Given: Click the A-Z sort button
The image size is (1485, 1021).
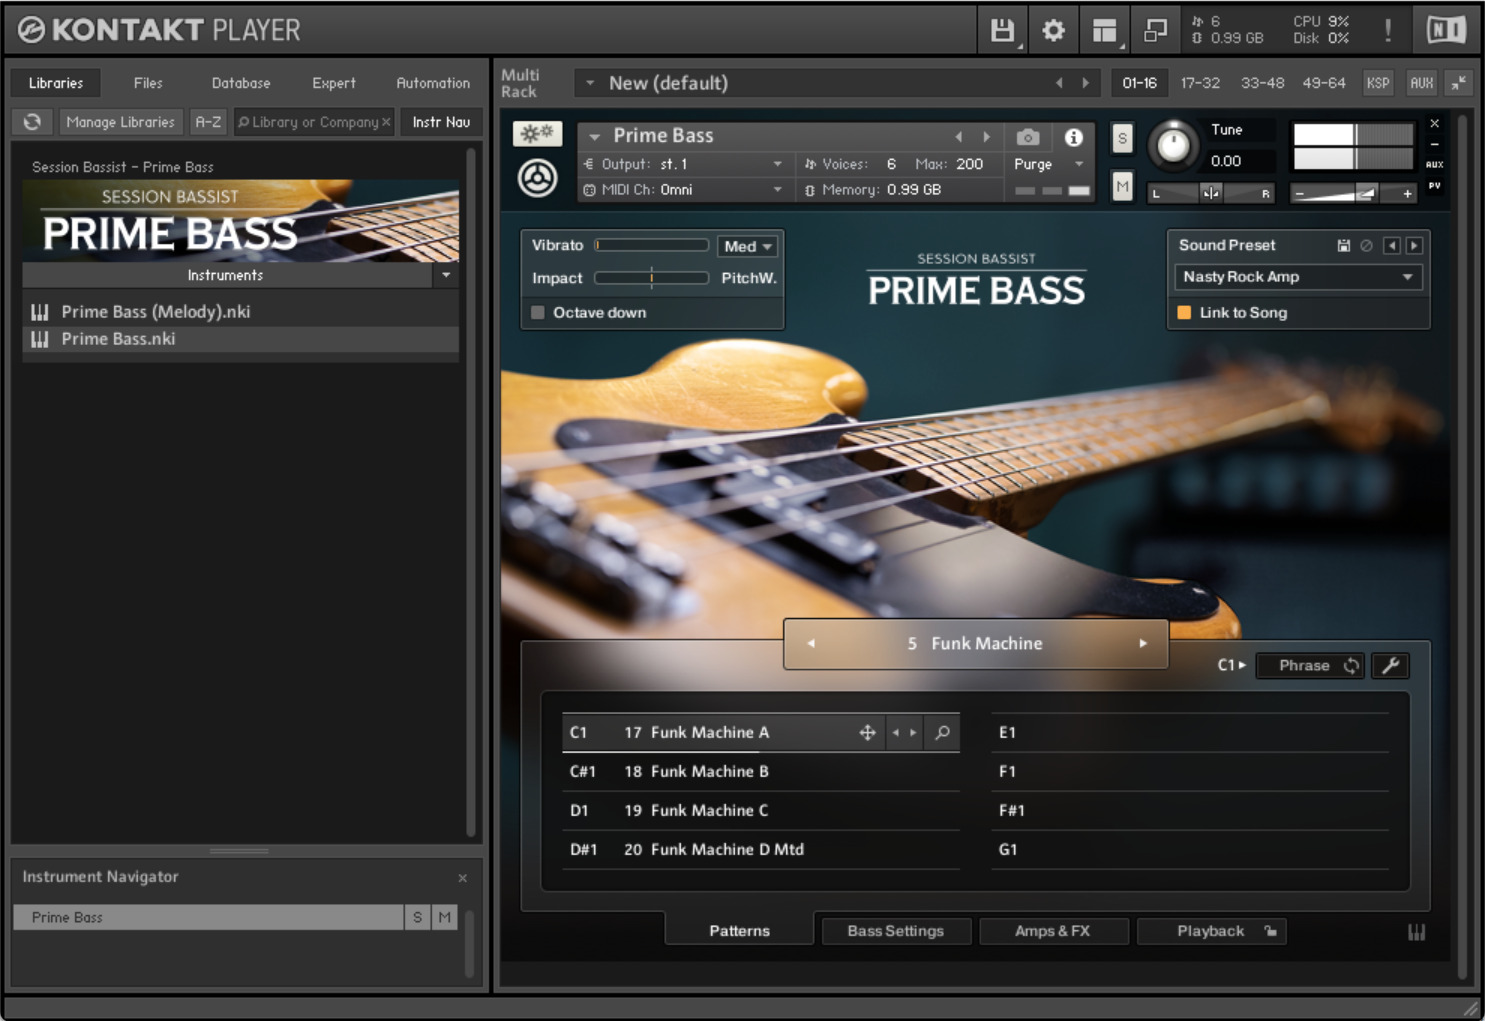Looking at the screenshot, I should [208, 122].
